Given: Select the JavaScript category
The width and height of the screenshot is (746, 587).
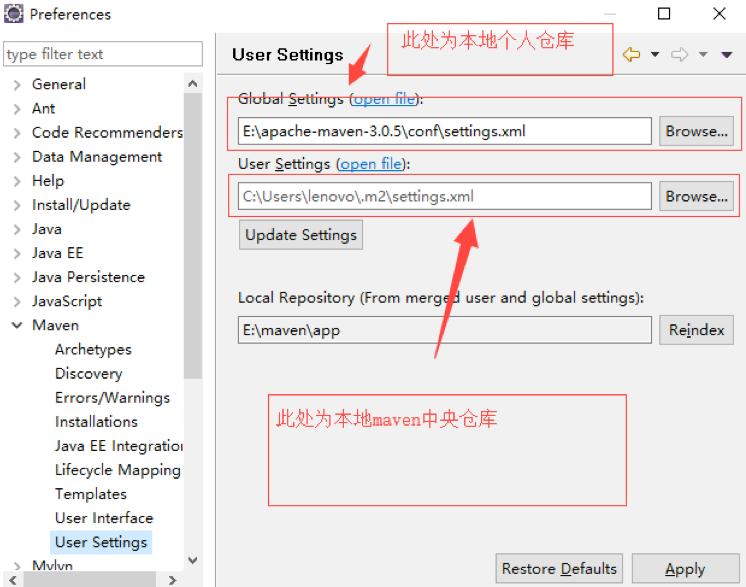Looking at the screenshot, I should tap(67, 302).
